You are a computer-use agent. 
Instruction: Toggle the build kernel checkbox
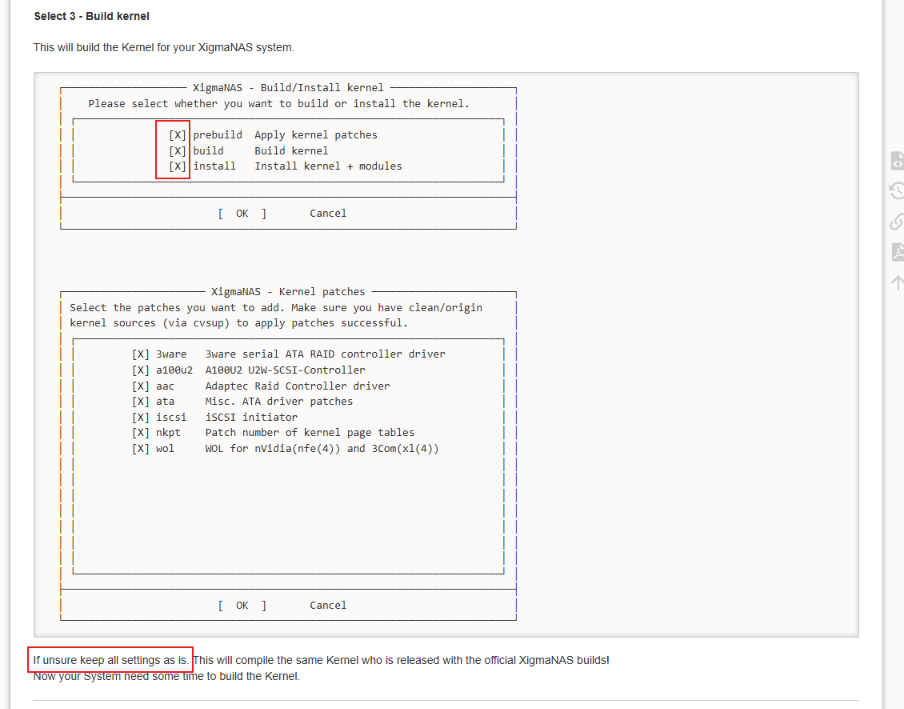(177, 151)
